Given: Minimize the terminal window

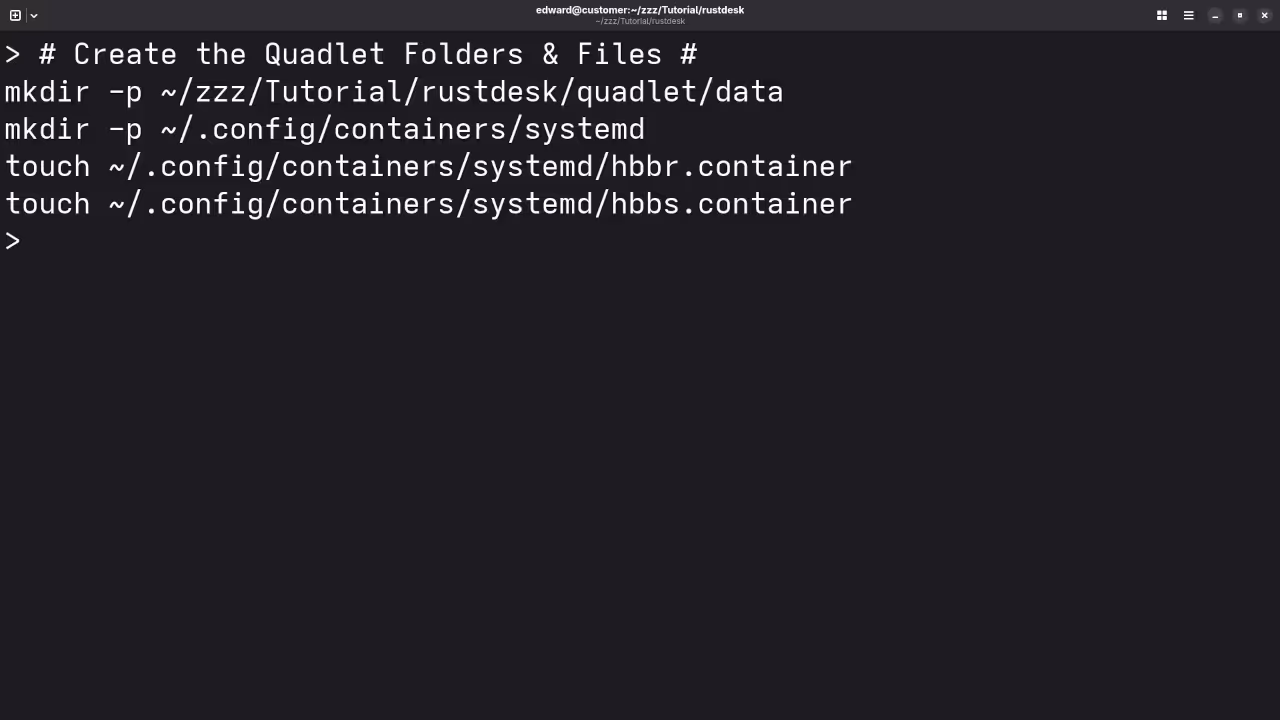Looking at the screenshot, I should [x=1215, y=15].
